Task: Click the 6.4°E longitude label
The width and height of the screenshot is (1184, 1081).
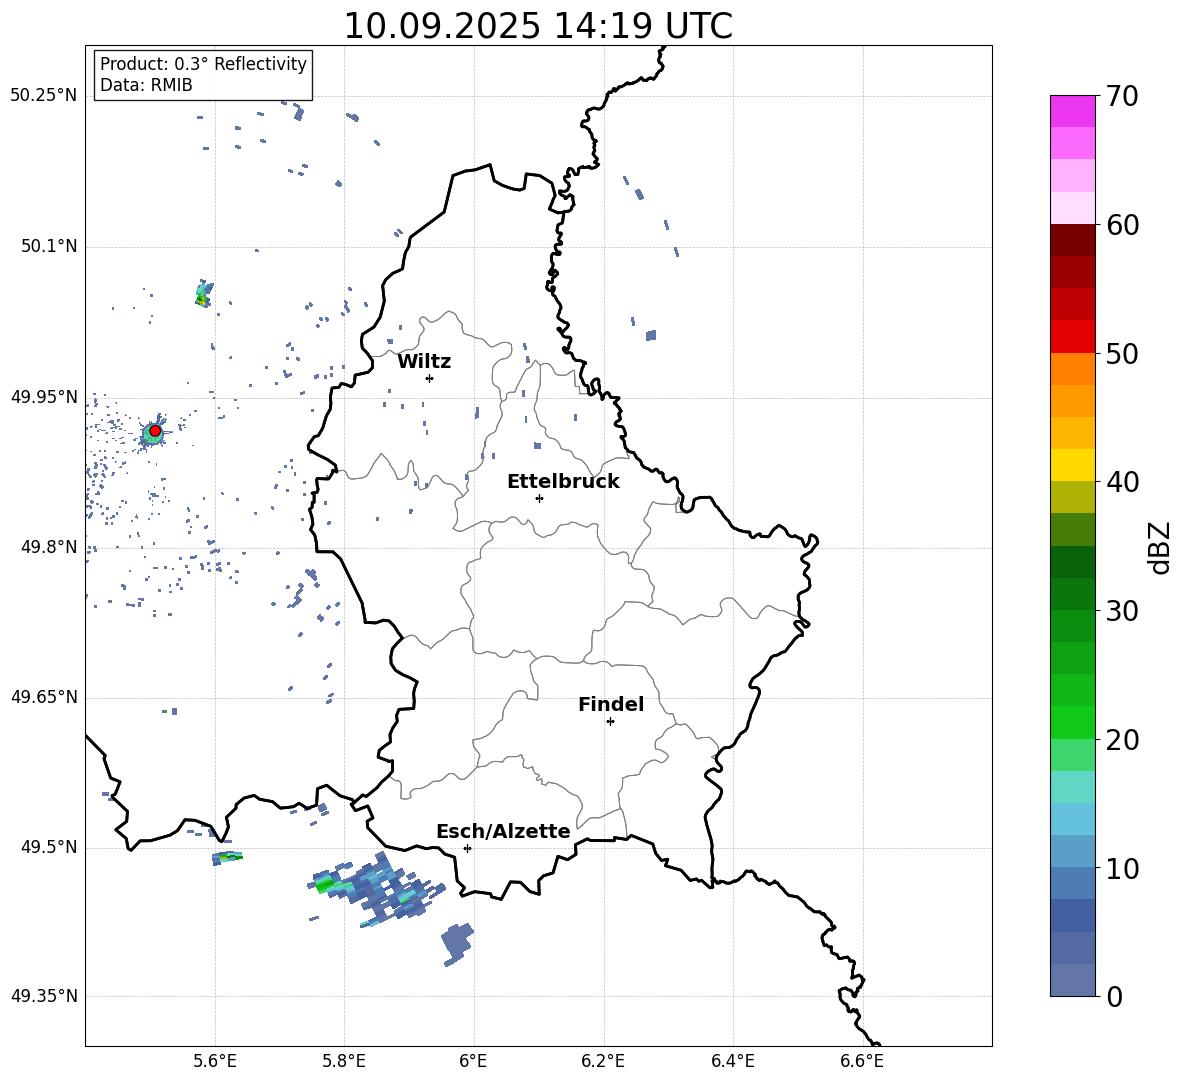Action: click(732, 1061)
